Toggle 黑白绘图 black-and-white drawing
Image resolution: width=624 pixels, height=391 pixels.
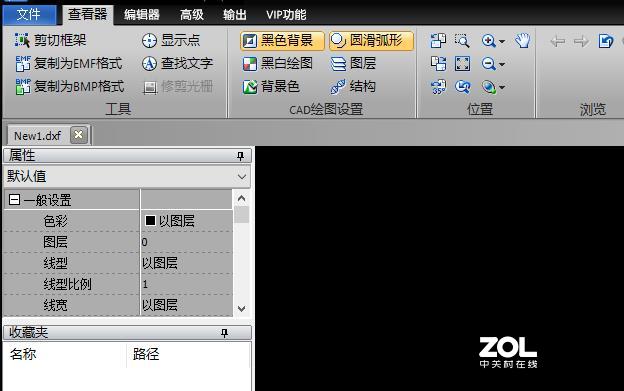(x=277, y=63)
